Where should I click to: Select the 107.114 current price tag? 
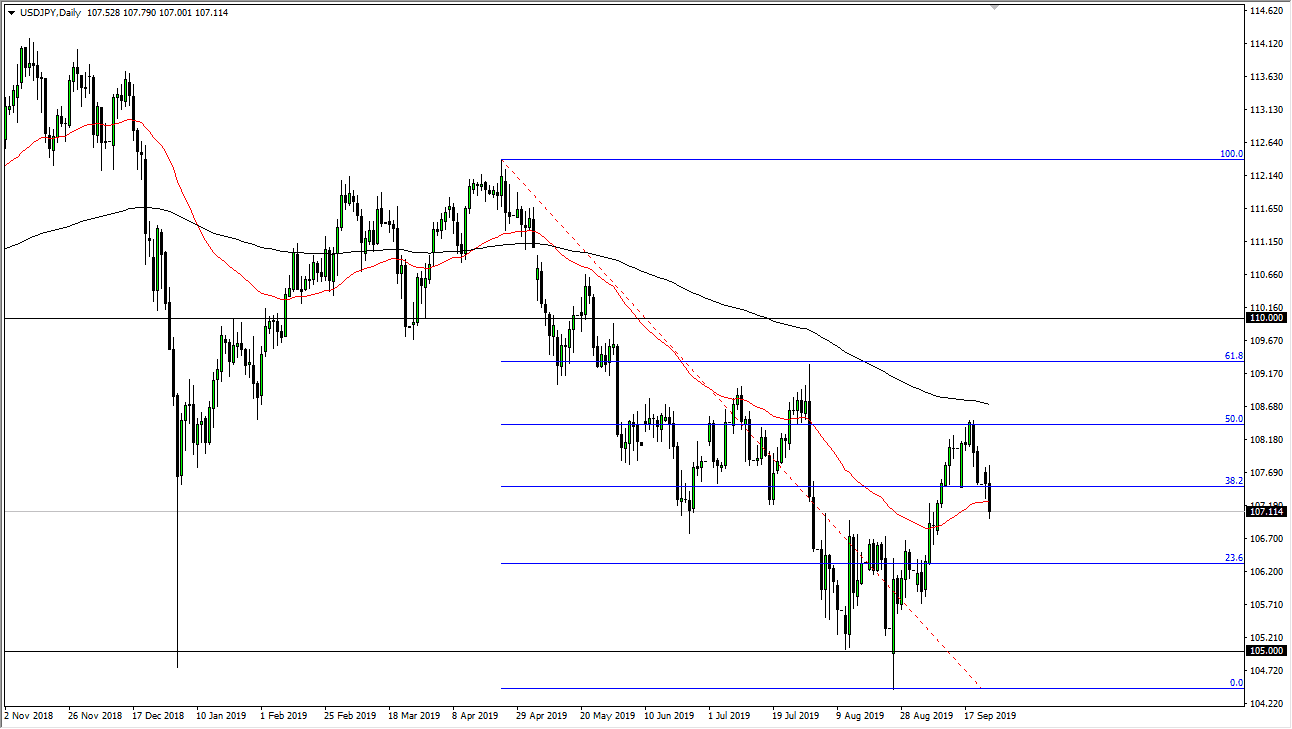click(x=1266, y=511)
